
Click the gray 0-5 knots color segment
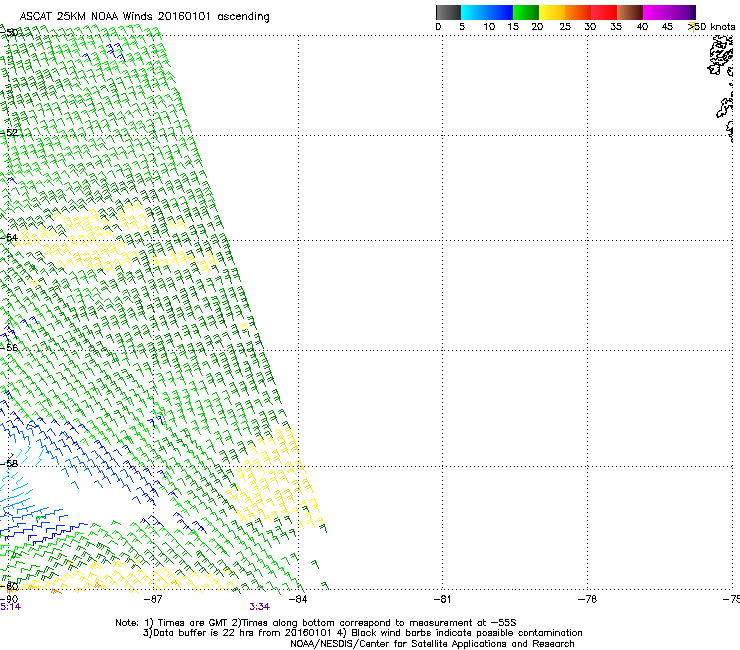point(448,12)
